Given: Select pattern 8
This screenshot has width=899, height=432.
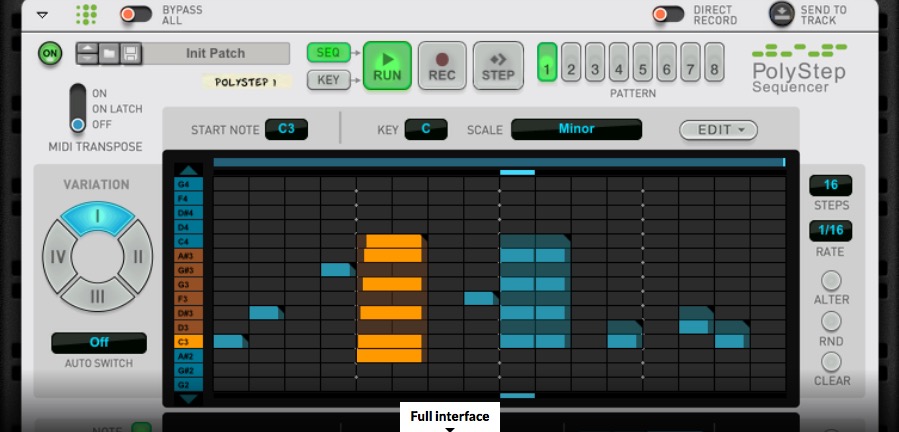Looking at the screenshot, I should click(x=714, y=62).
